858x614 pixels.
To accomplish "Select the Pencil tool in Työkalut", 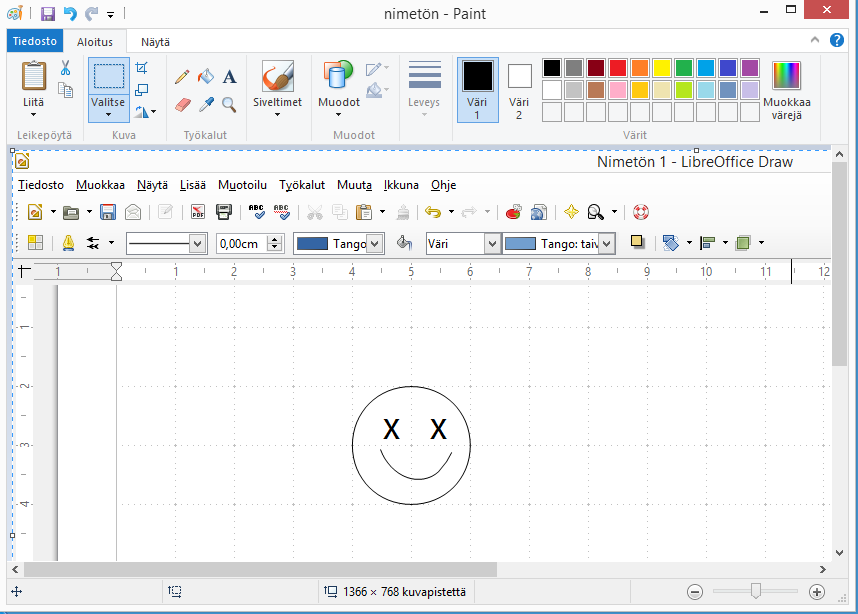I will [x=182, y=77].
